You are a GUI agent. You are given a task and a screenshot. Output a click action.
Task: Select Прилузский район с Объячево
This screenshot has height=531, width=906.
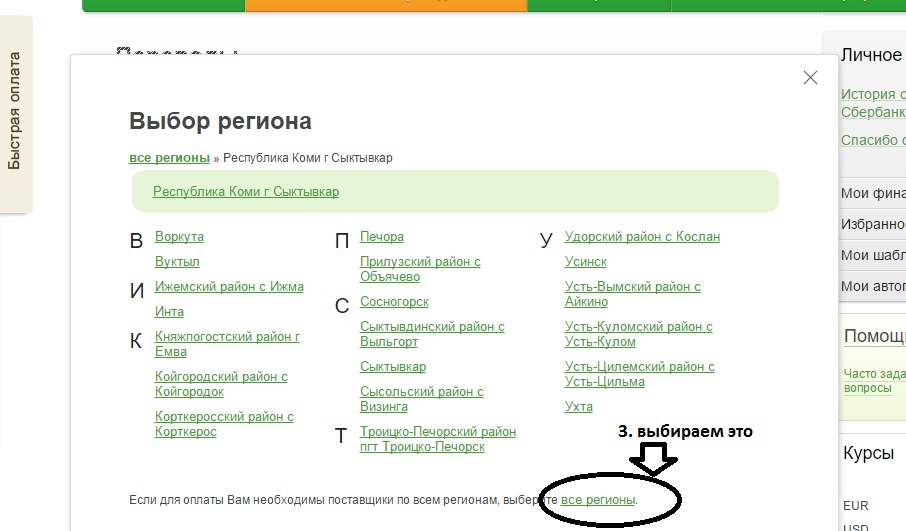click(x=420, y=269)
